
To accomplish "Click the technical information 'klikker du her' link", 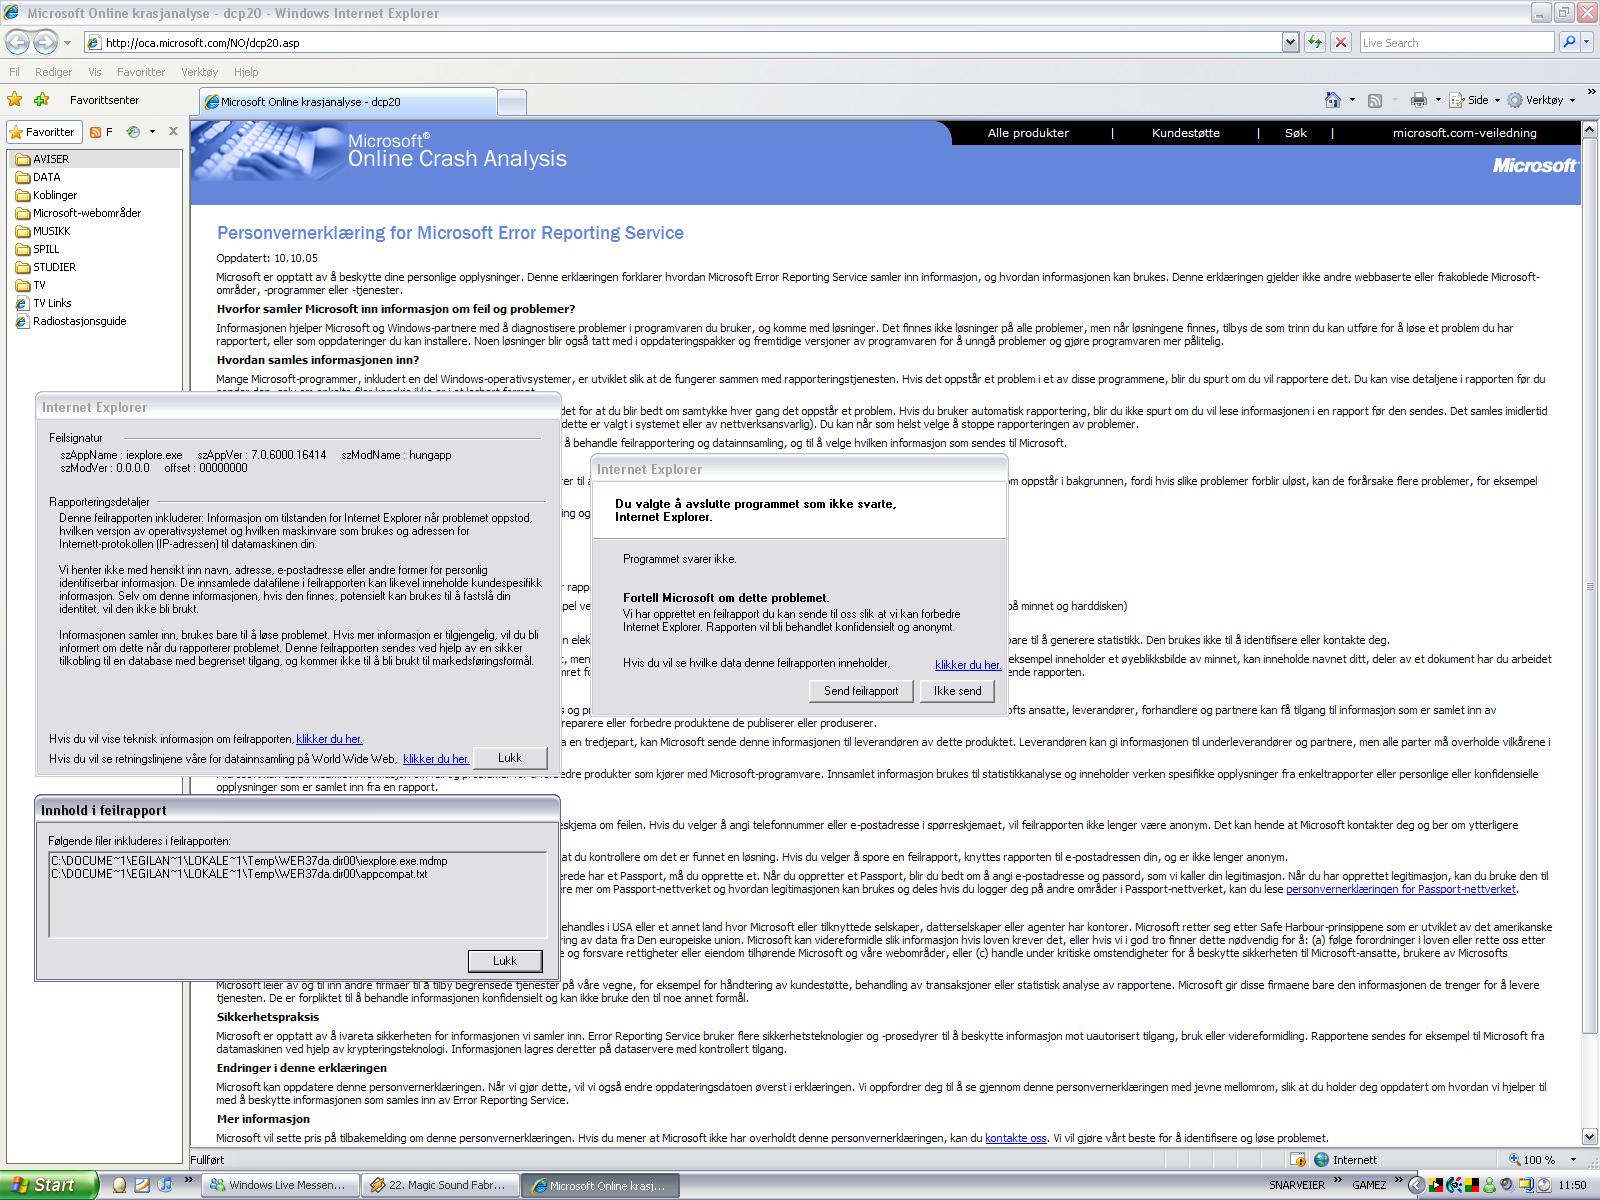I will 329,739.
